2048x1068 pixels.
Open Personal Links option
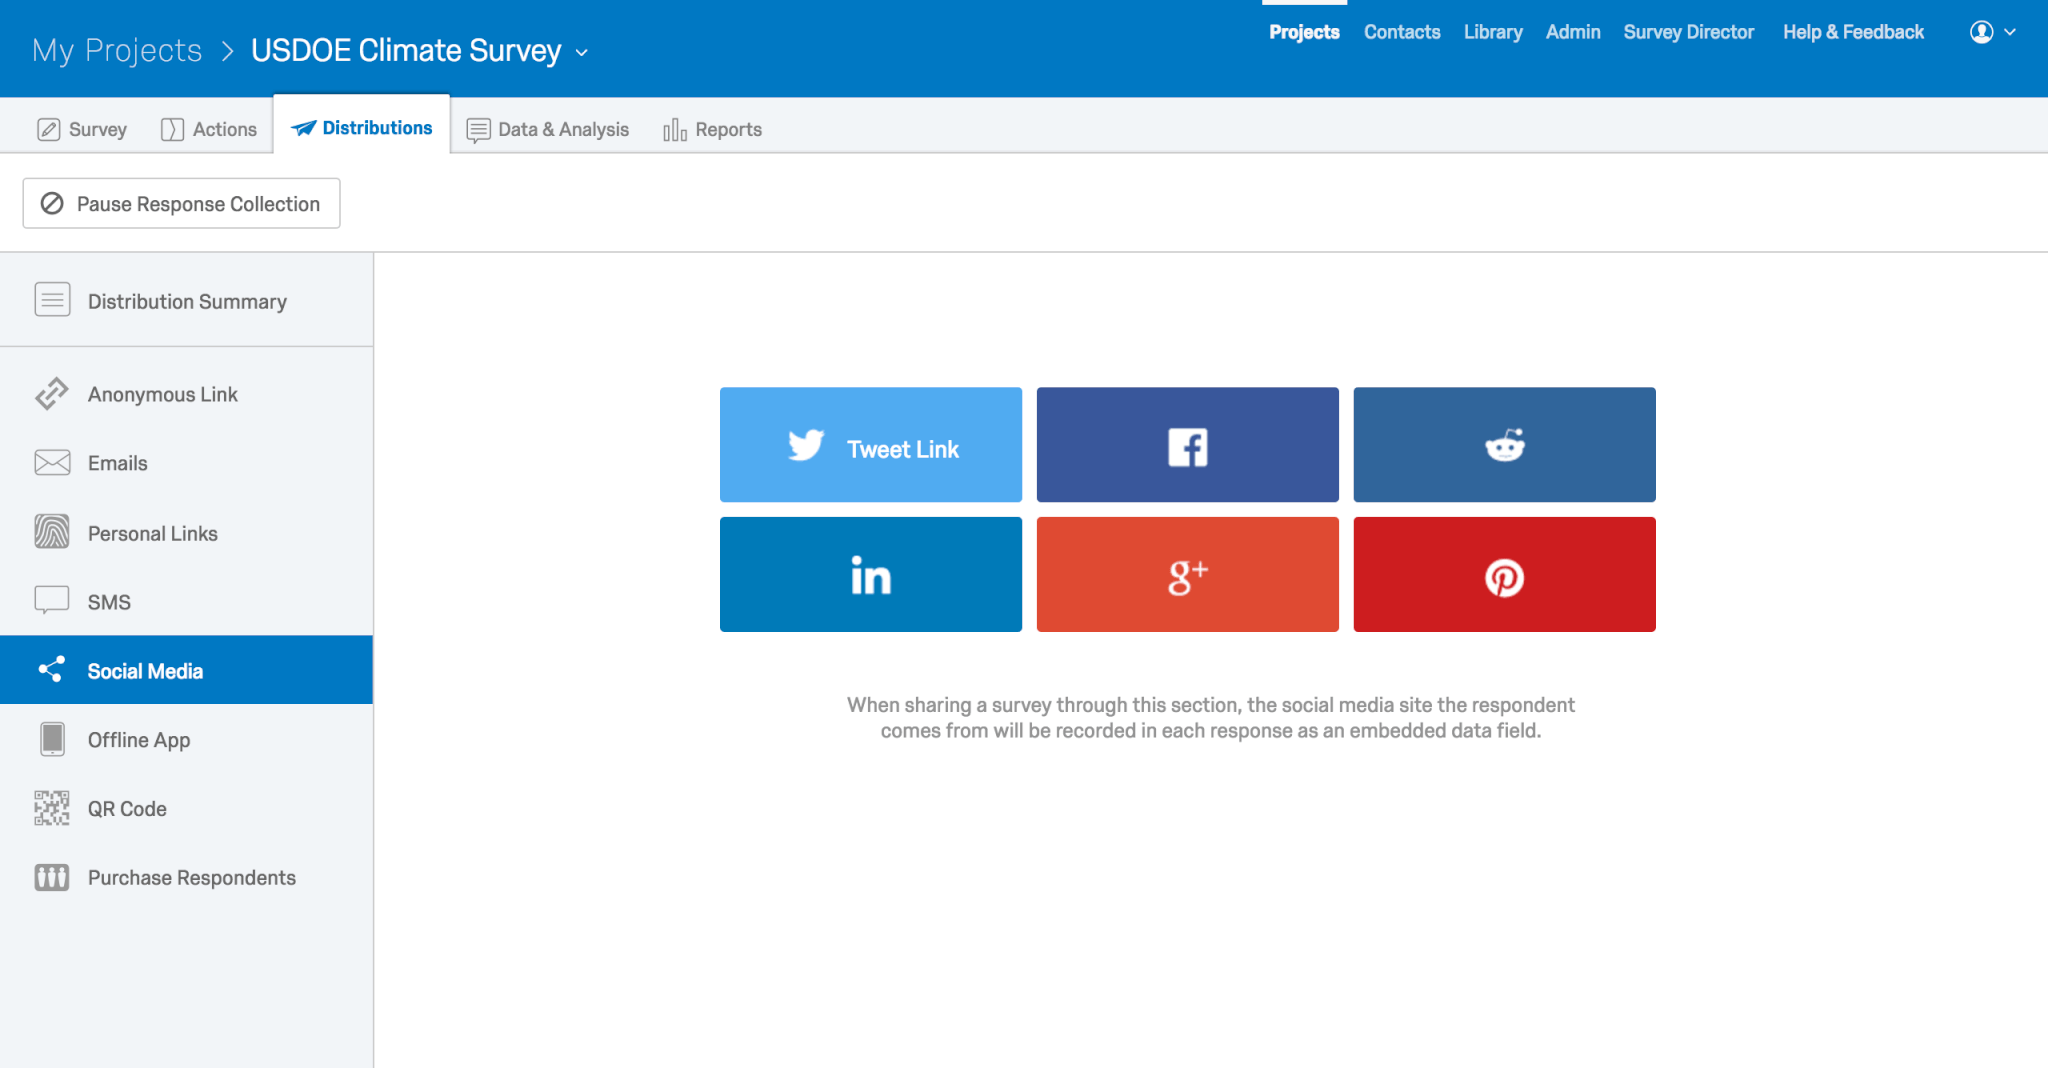click(186, 533)
